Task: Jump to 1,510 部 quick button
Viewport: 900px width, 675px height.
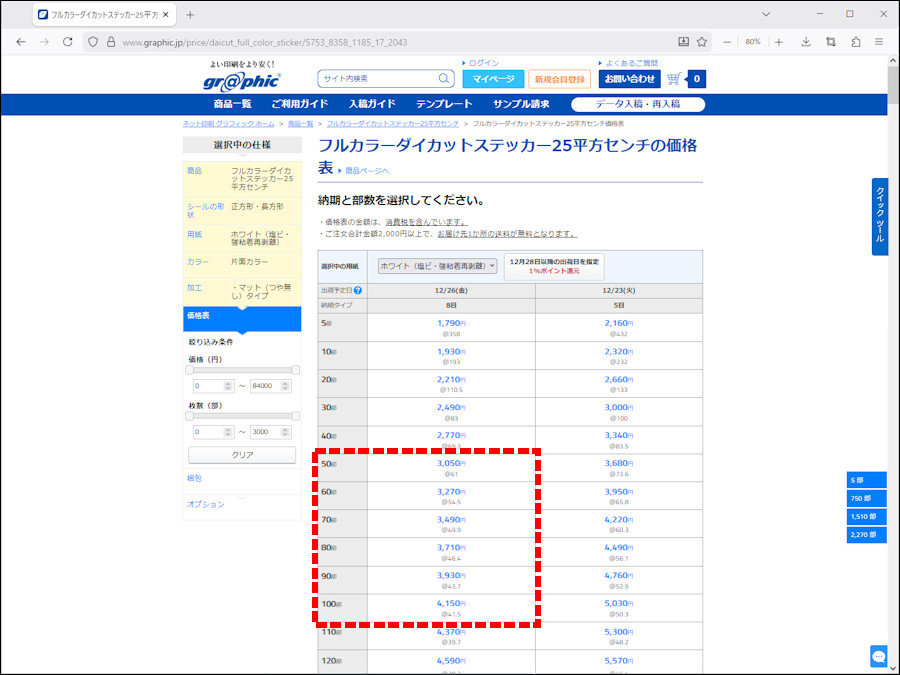Action: click(866, 517)
